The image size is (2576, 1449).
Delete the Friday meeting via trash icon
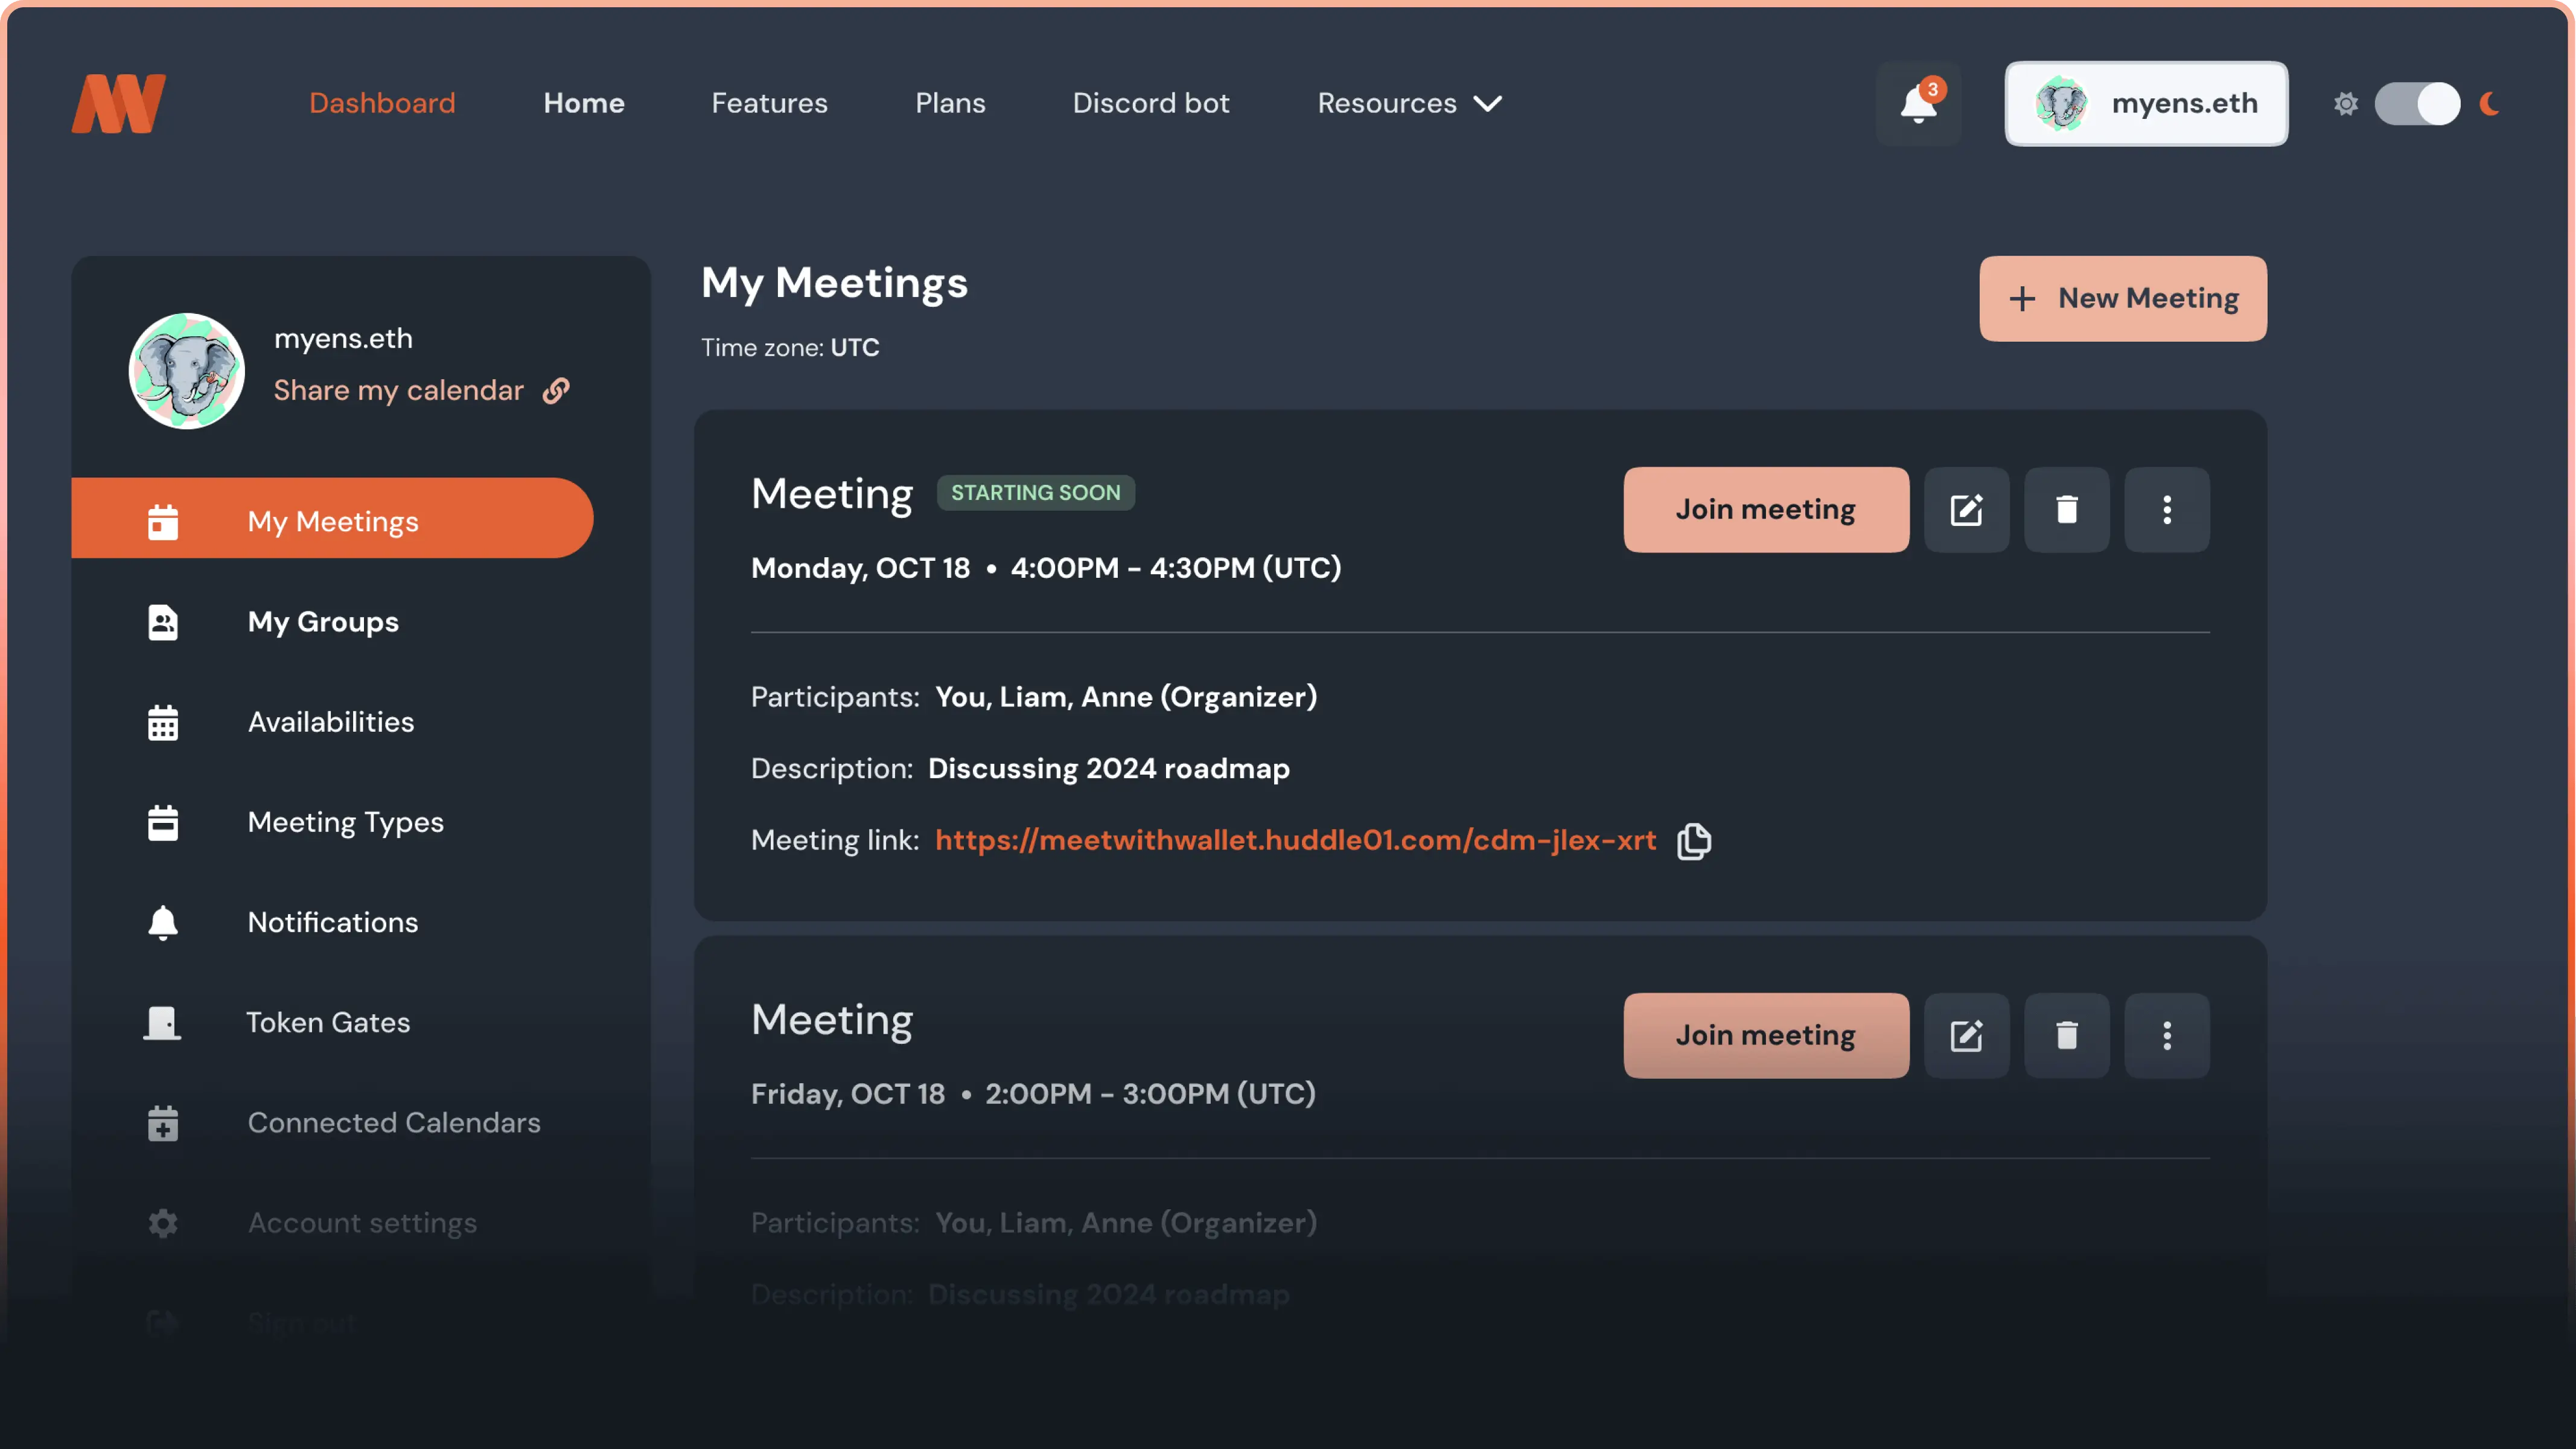[2066, 1035]
